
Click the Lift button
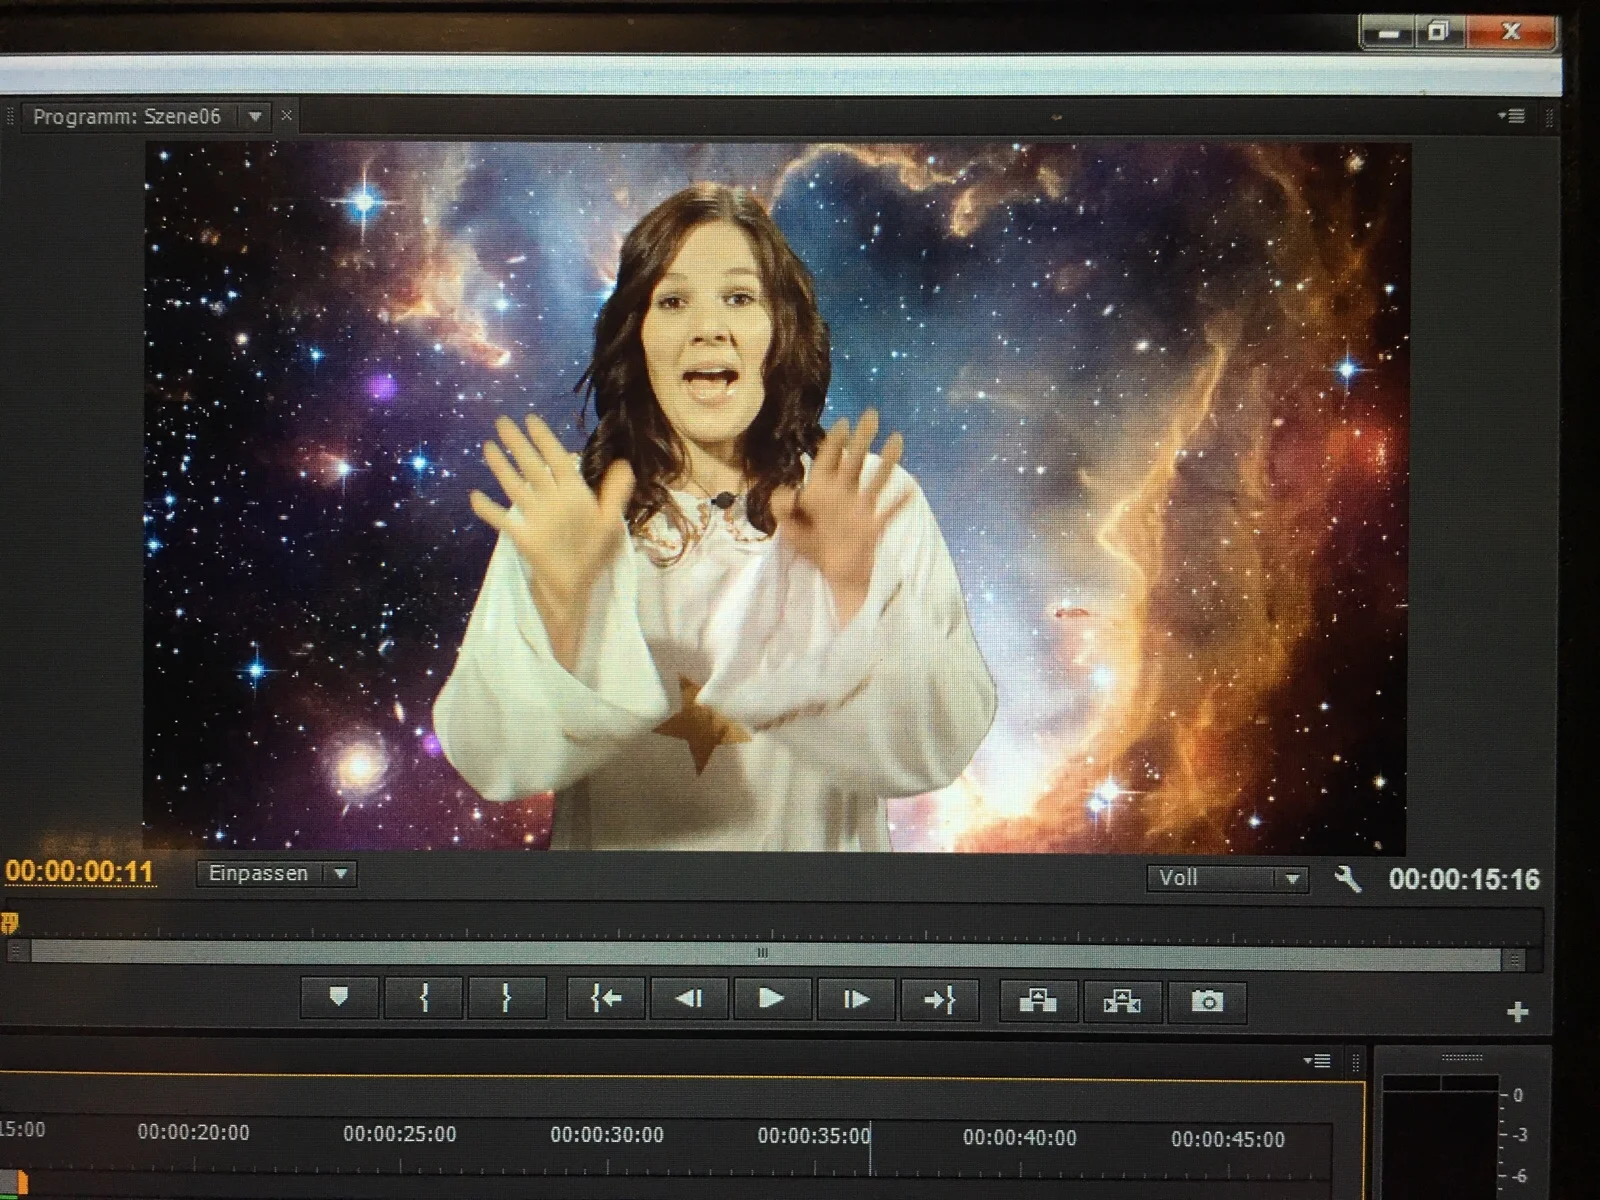(1038, 1001)
